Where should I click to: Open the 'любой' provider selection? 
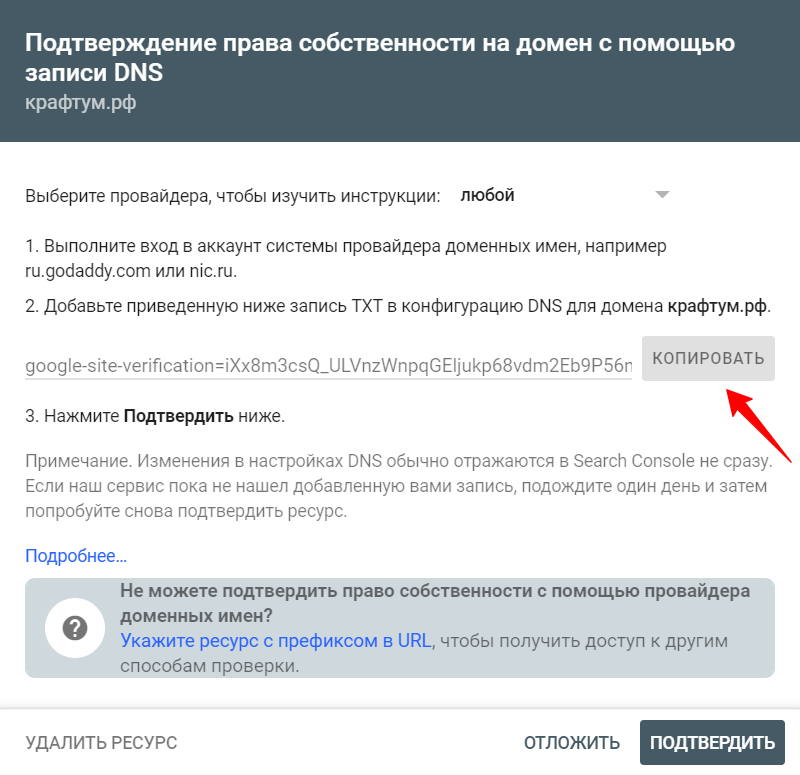tap(565, 195)
